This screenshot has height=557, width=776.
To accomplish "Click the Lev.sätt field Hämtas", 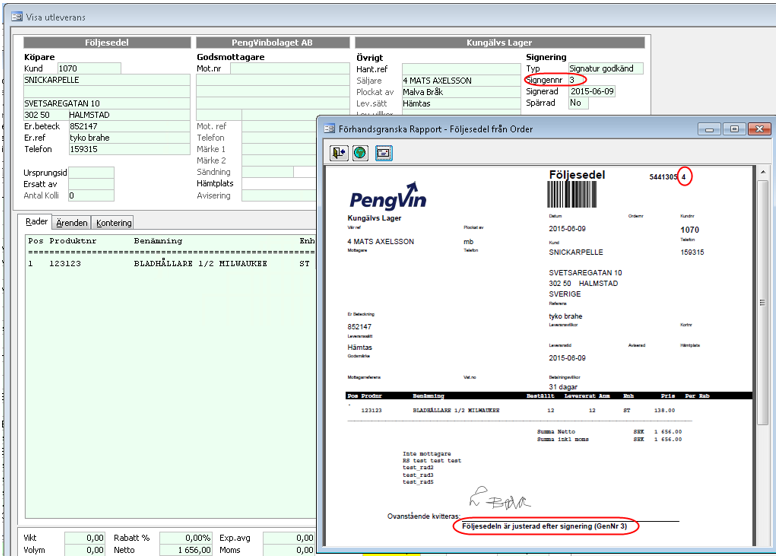I will (461, 103).
